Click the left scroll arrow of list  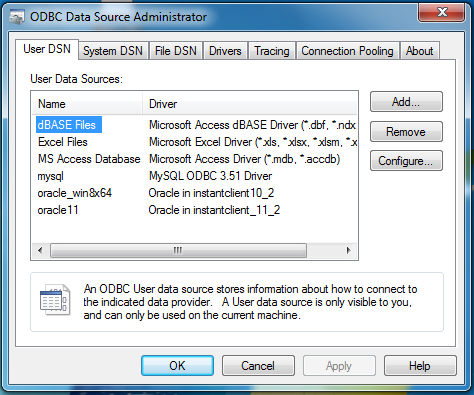coord(40,250)
